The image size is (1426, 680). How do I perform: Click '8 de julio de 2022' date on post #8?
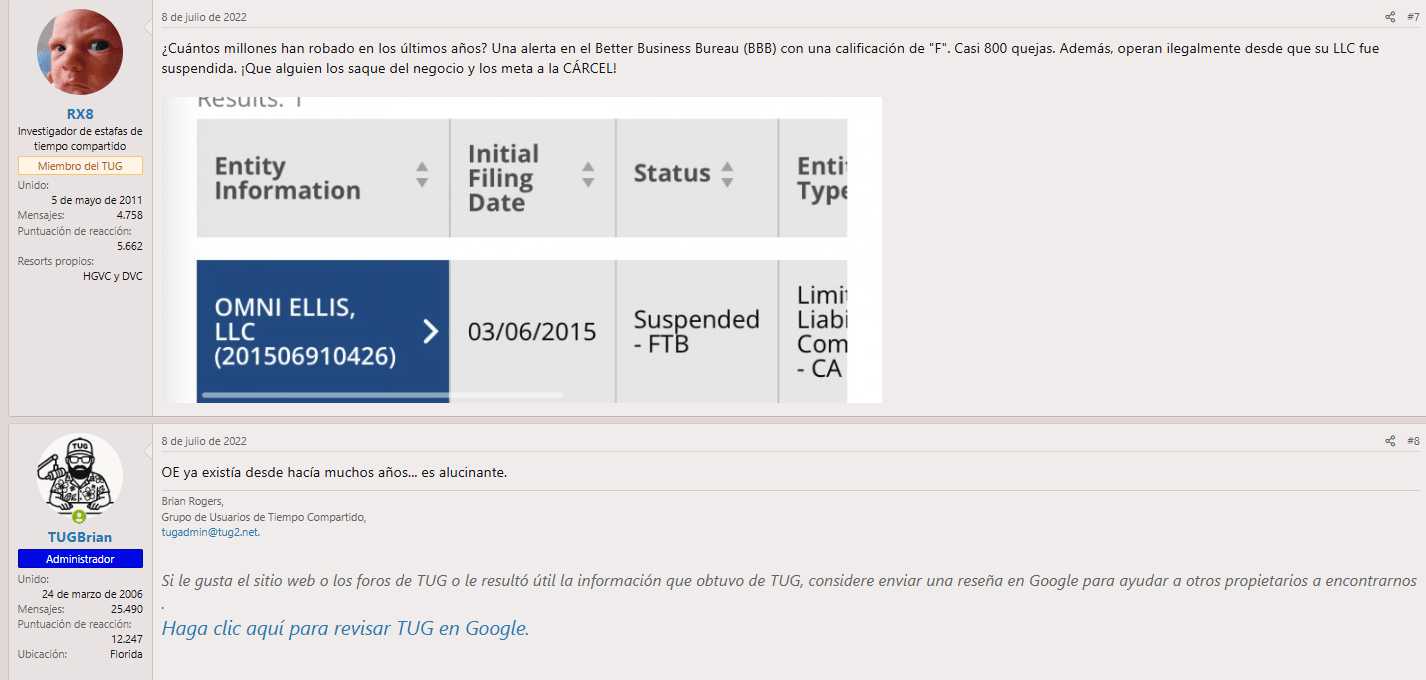(204, 441)
